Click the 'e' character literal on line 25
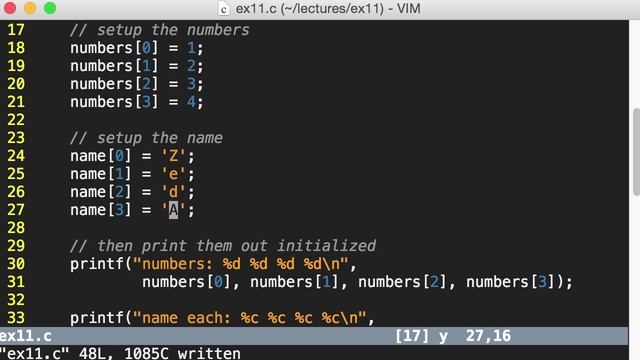Image resolution: width=640 pixels, height=360 pixels. point(173,174)
